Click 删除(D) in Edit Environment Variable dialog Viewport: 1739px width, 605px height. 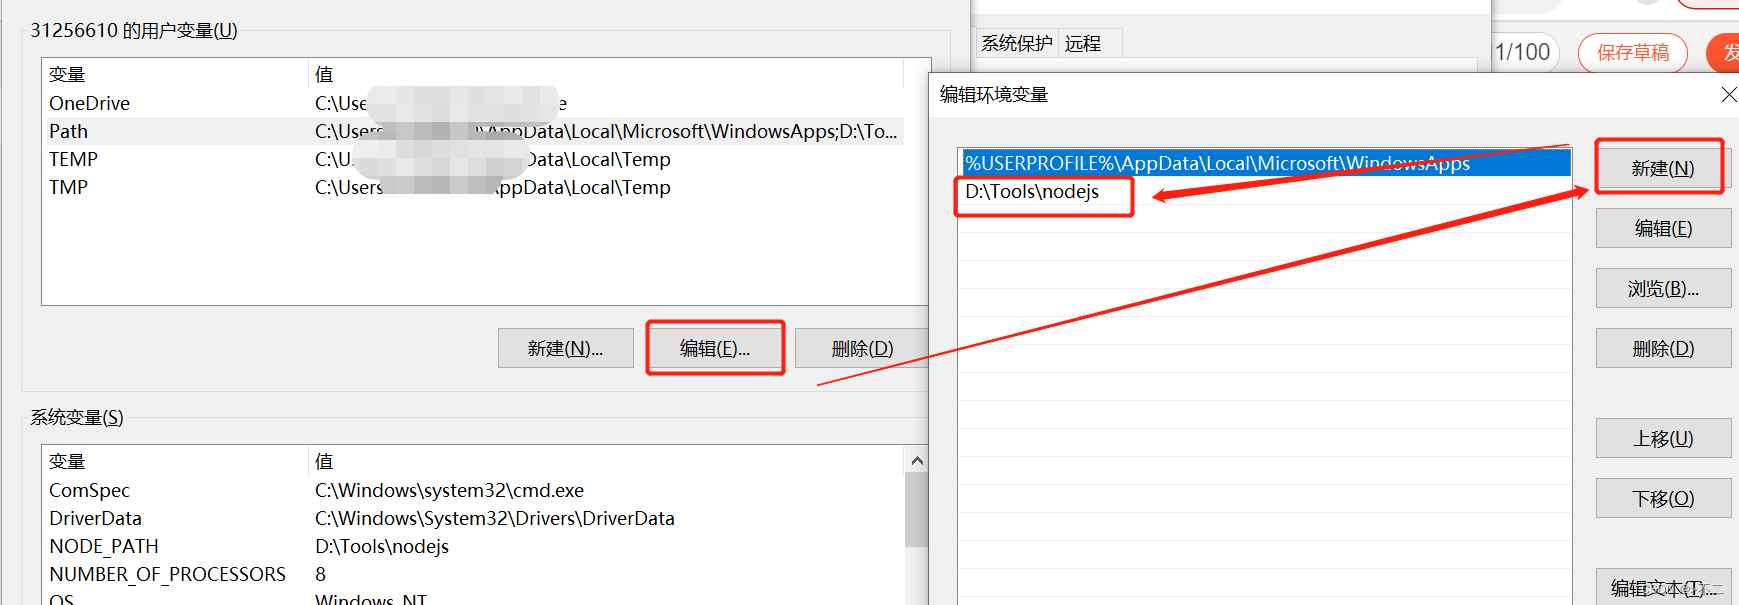pos(1663,348)
